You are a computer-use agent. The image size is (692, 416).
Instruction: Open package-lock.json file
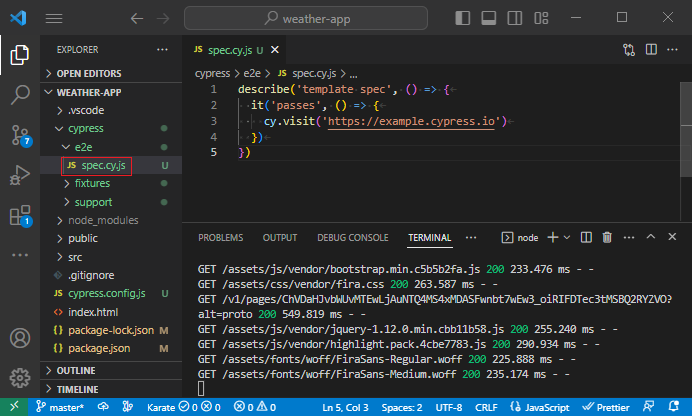click(x=111, y=330)
